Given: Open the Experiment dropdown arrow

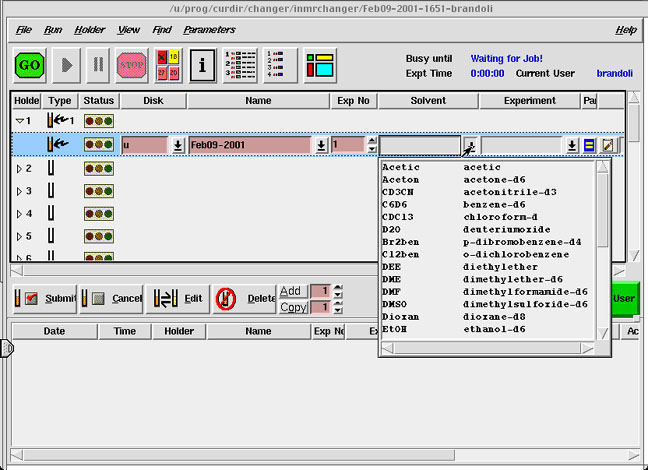Looking at the screenshot, I should [x=572, y=145].
